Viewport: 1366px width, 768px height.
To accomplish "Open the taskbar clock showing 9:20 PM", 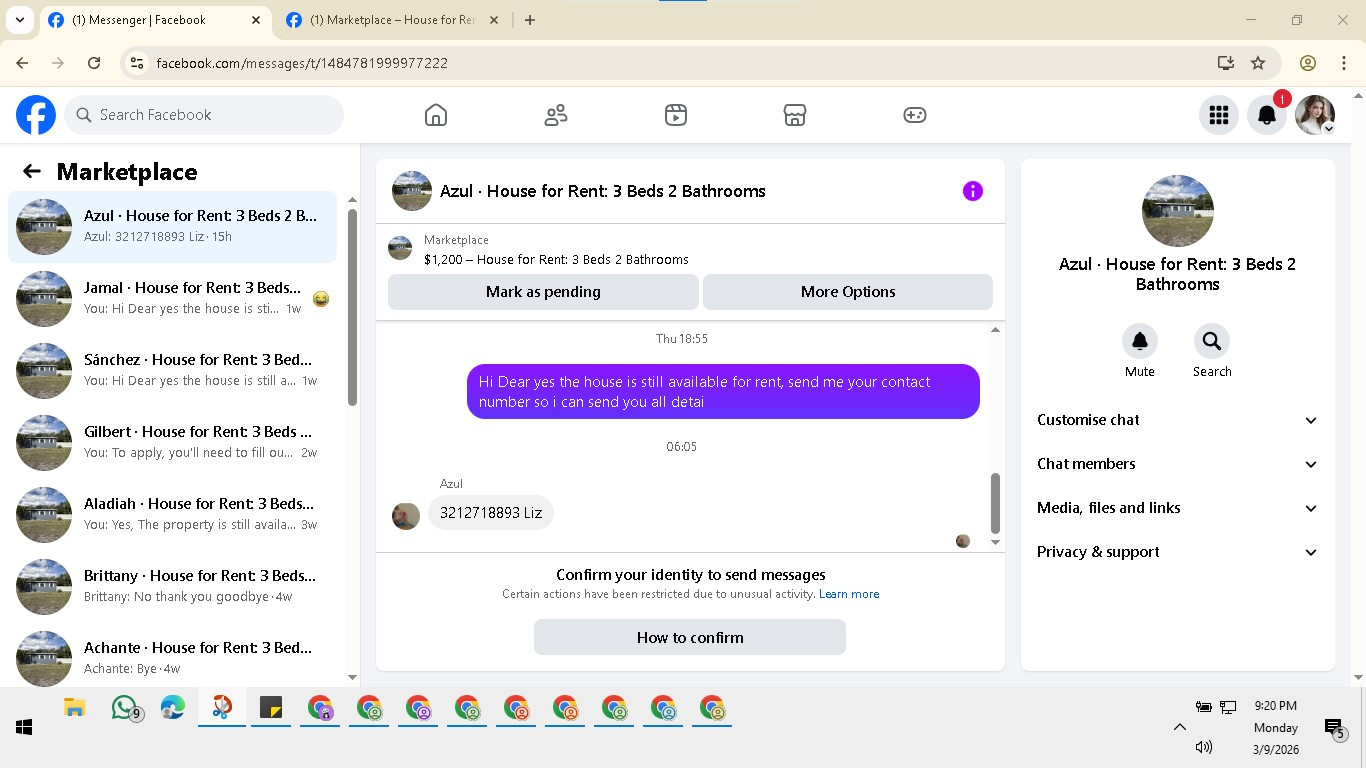I will (1275, 727).
